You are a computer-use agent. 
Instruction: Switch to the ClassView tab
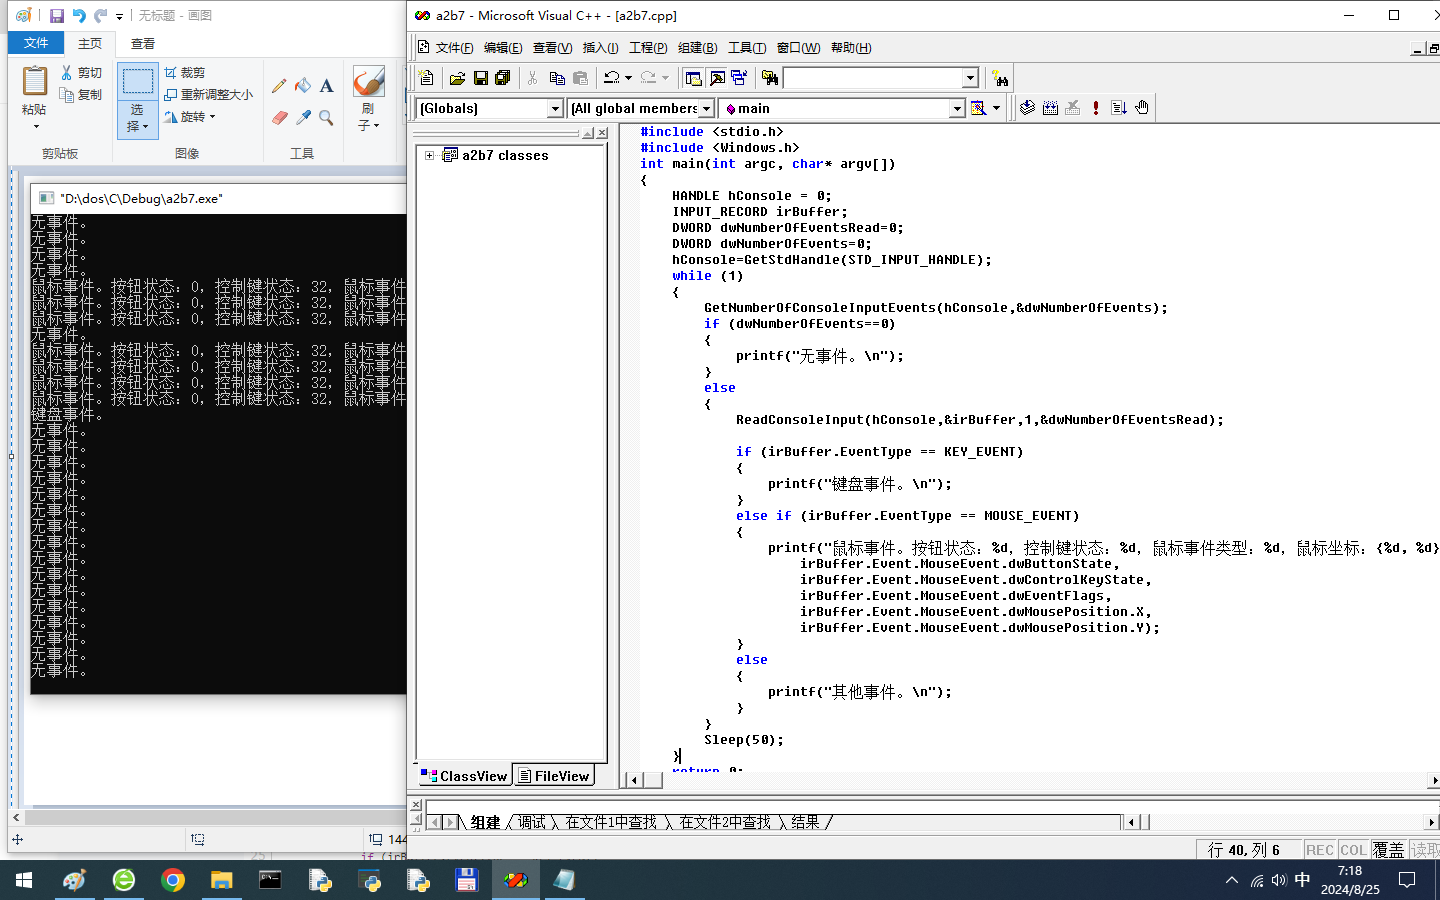pyautogui.click(x=465, y=776)
